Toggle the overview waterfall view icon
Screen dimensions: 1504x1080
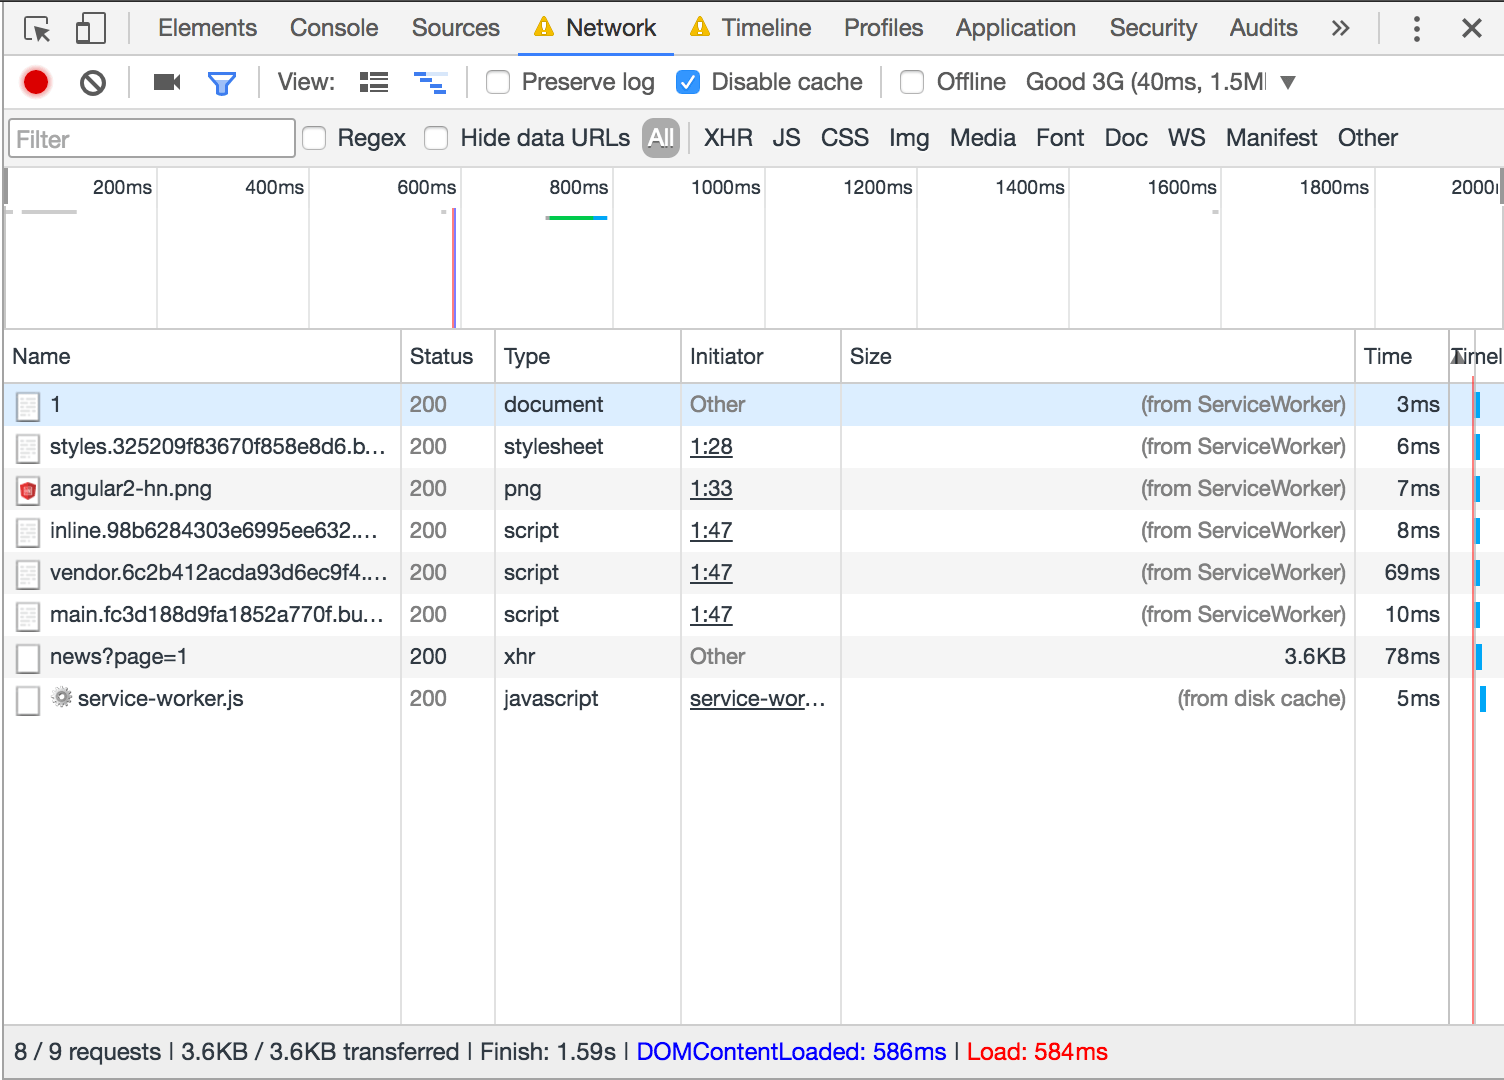click(x=430, y=82)
